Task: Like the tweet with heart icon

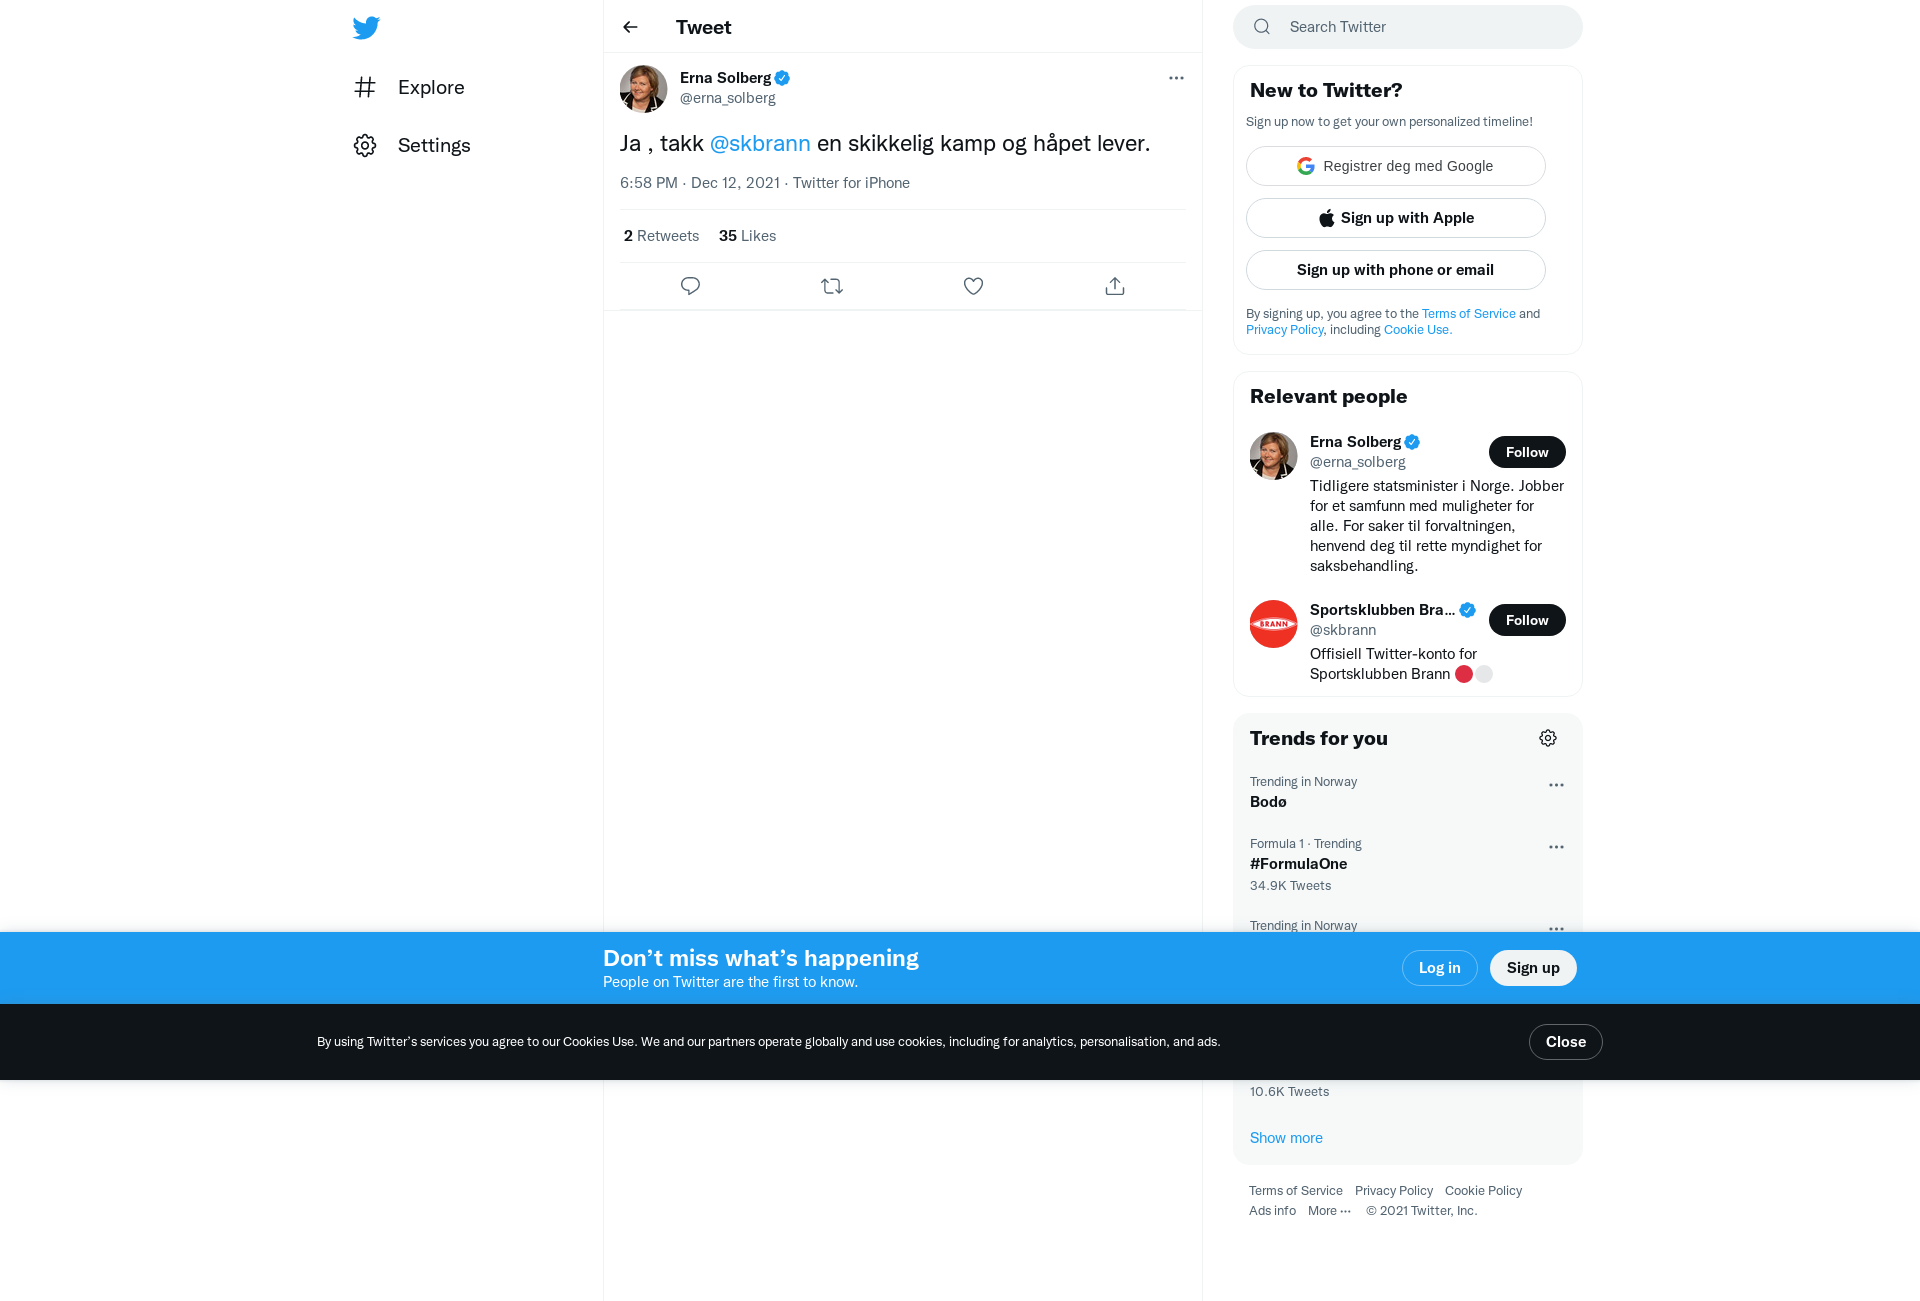Action: 973,286
